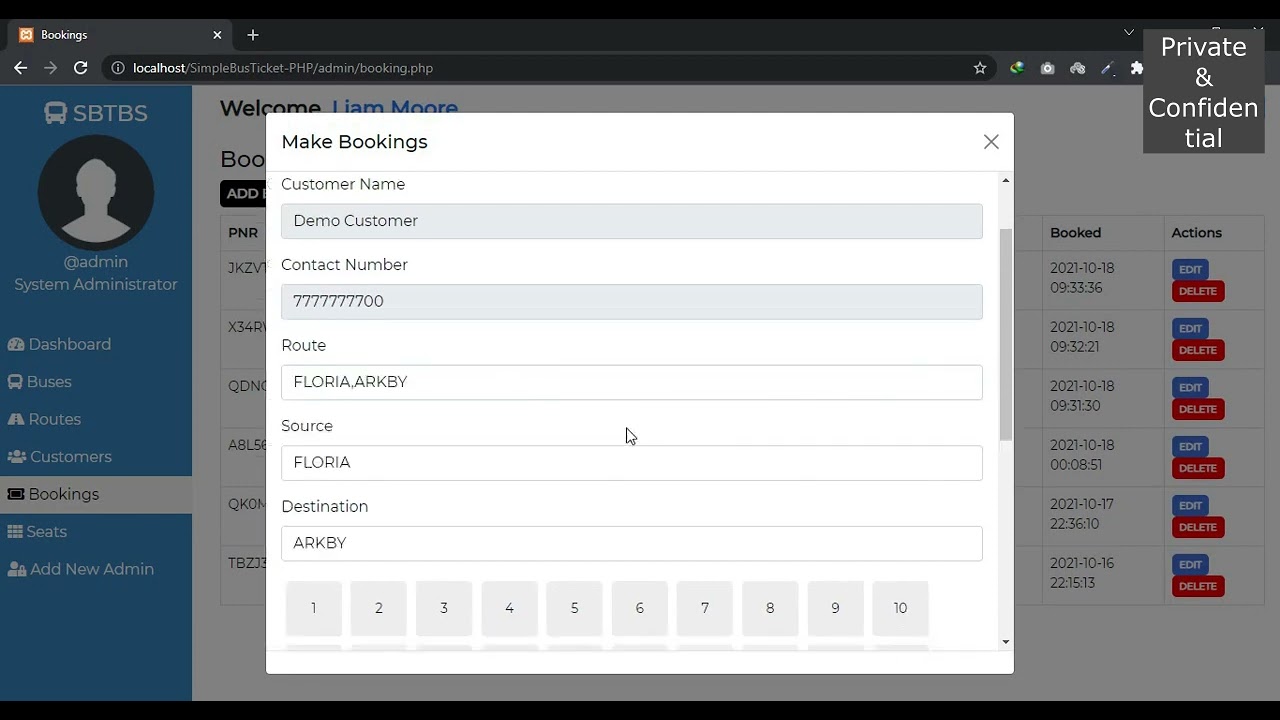Click the Route input field
The width and height of the screenshot is (1280, 720).
(x=632, y=382)
